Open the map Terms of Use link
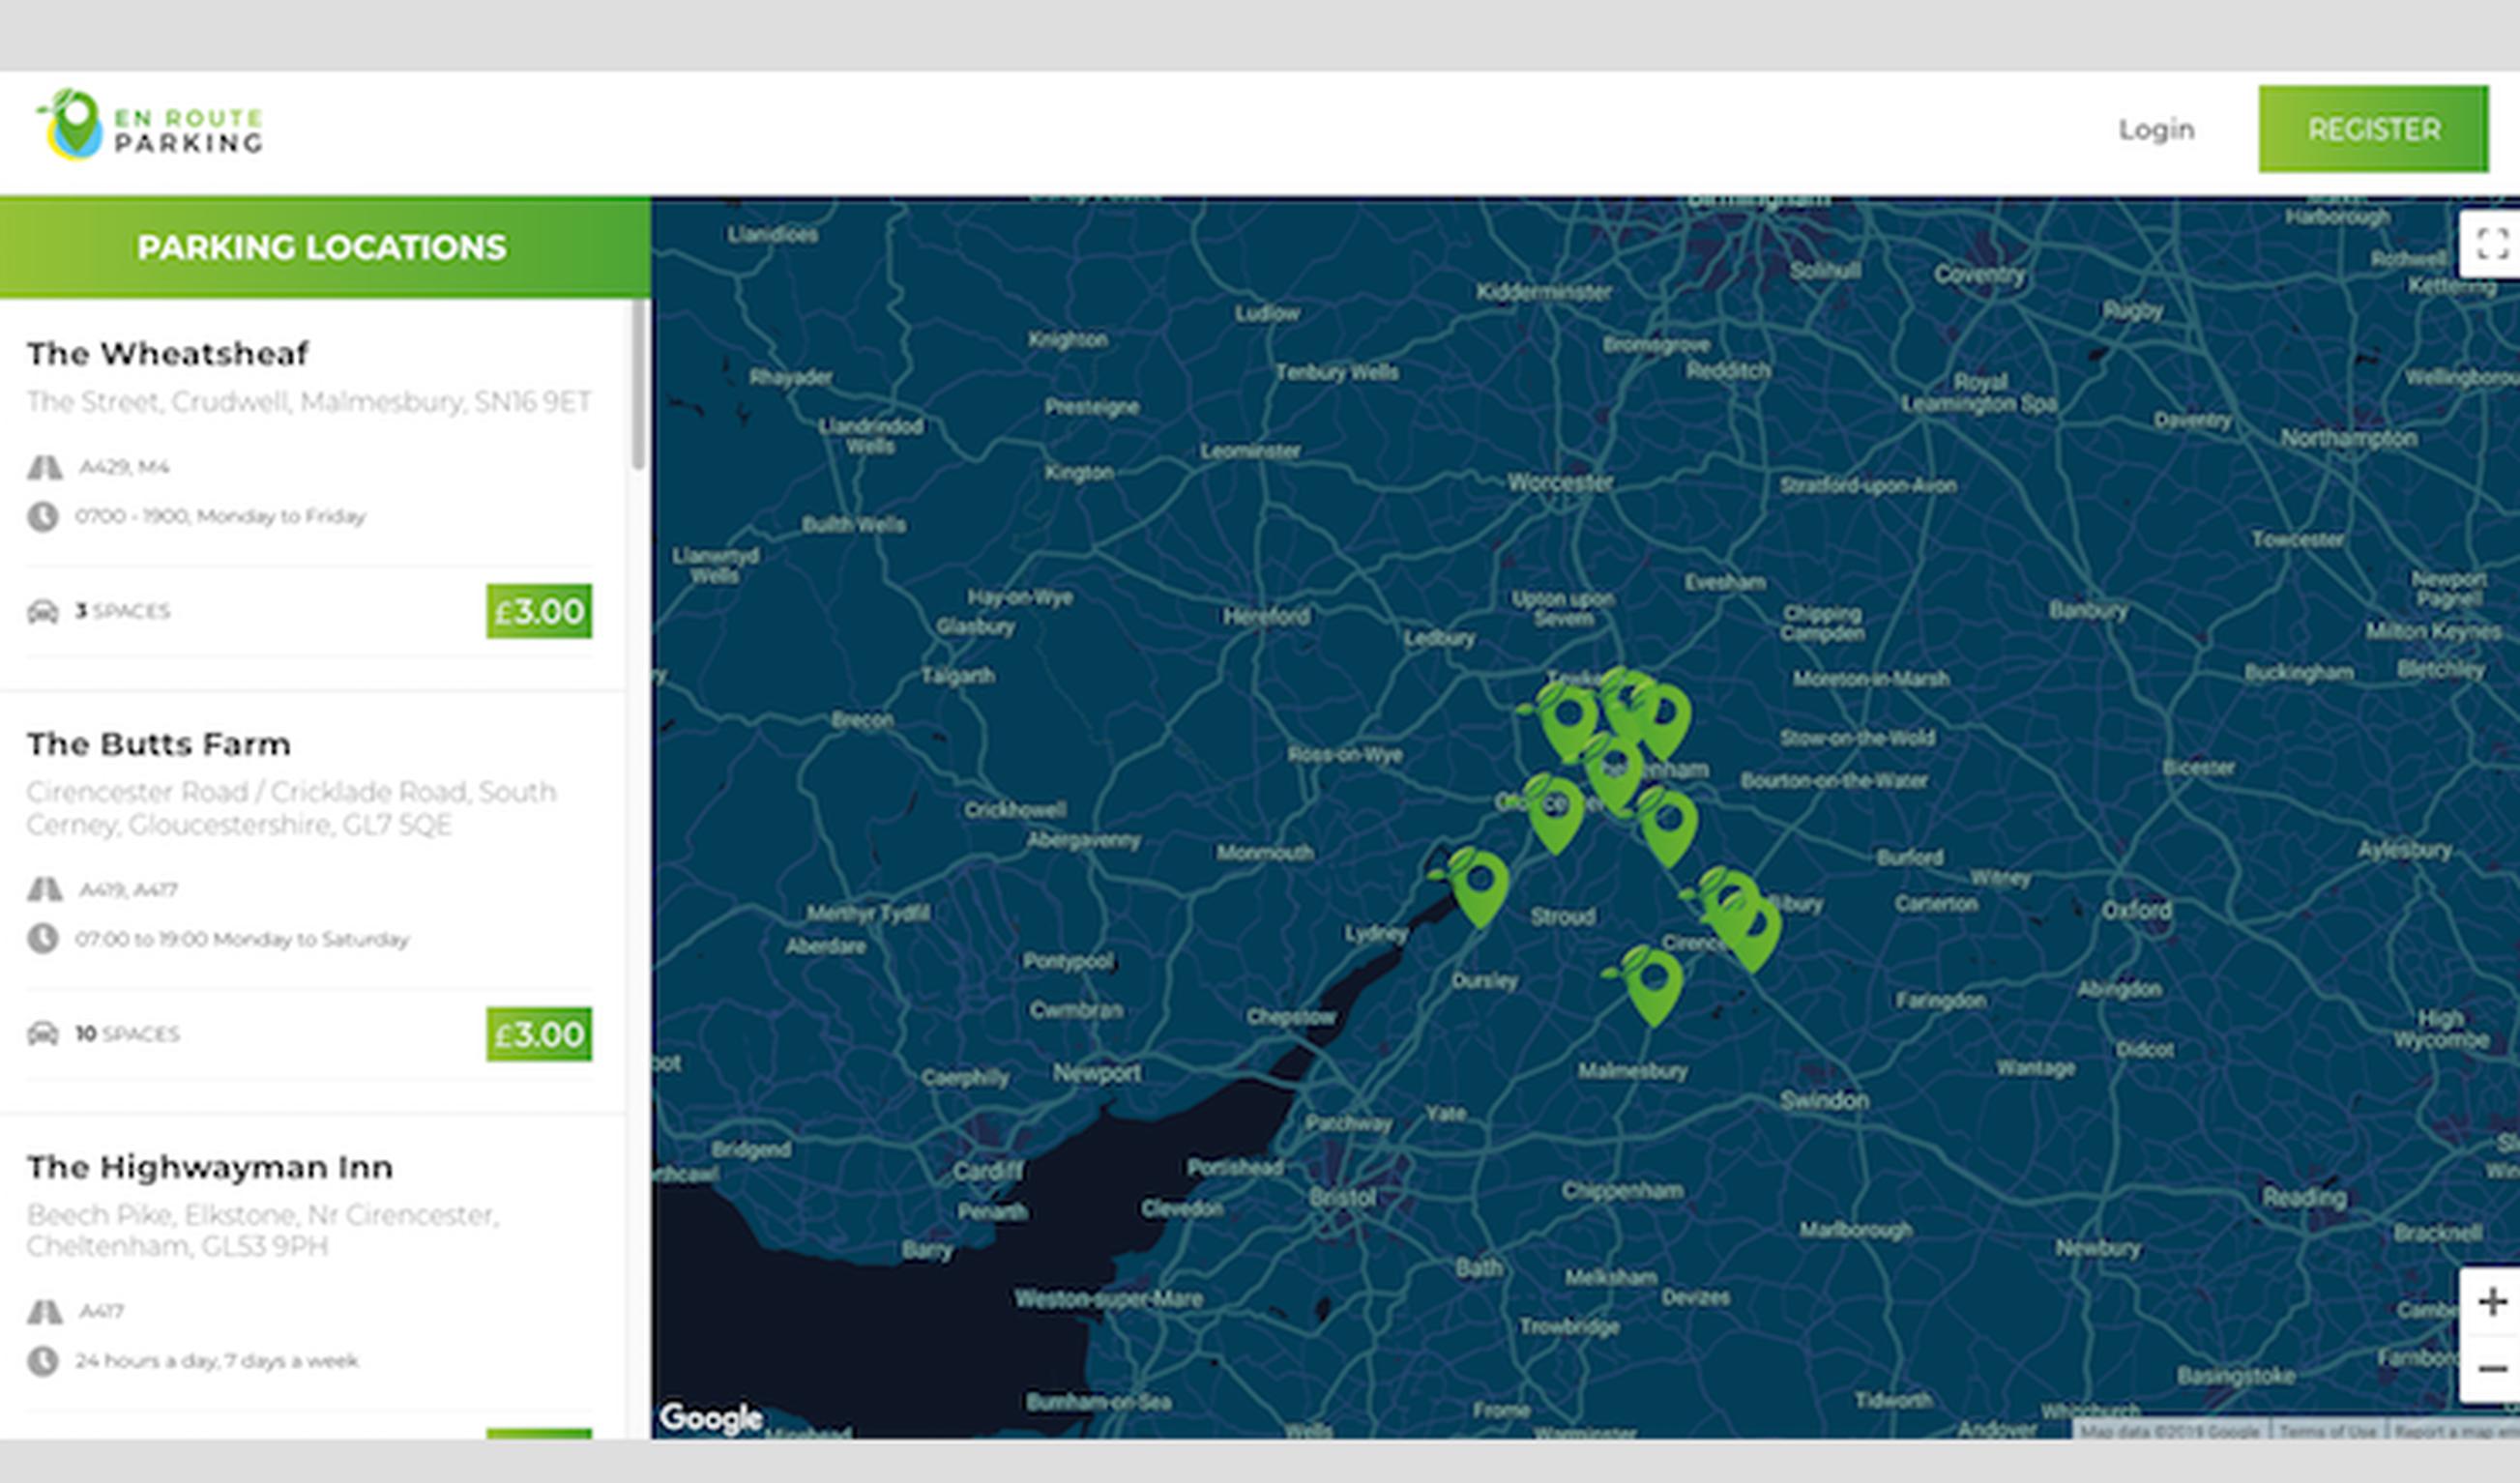2520x1483 pixels. (2327, 1432)
